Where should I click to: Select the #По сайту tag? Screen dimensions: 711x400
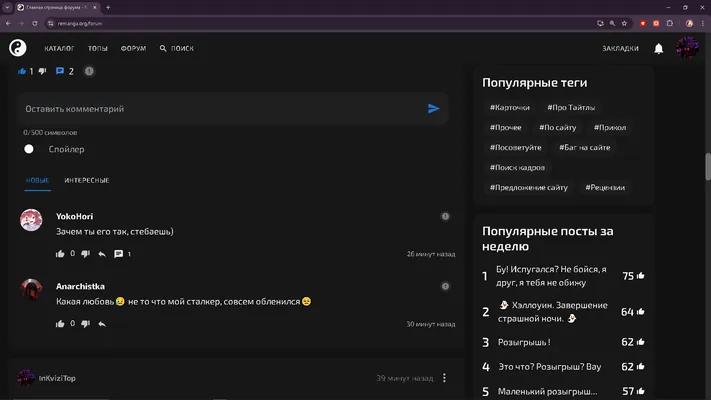[557, 127]
